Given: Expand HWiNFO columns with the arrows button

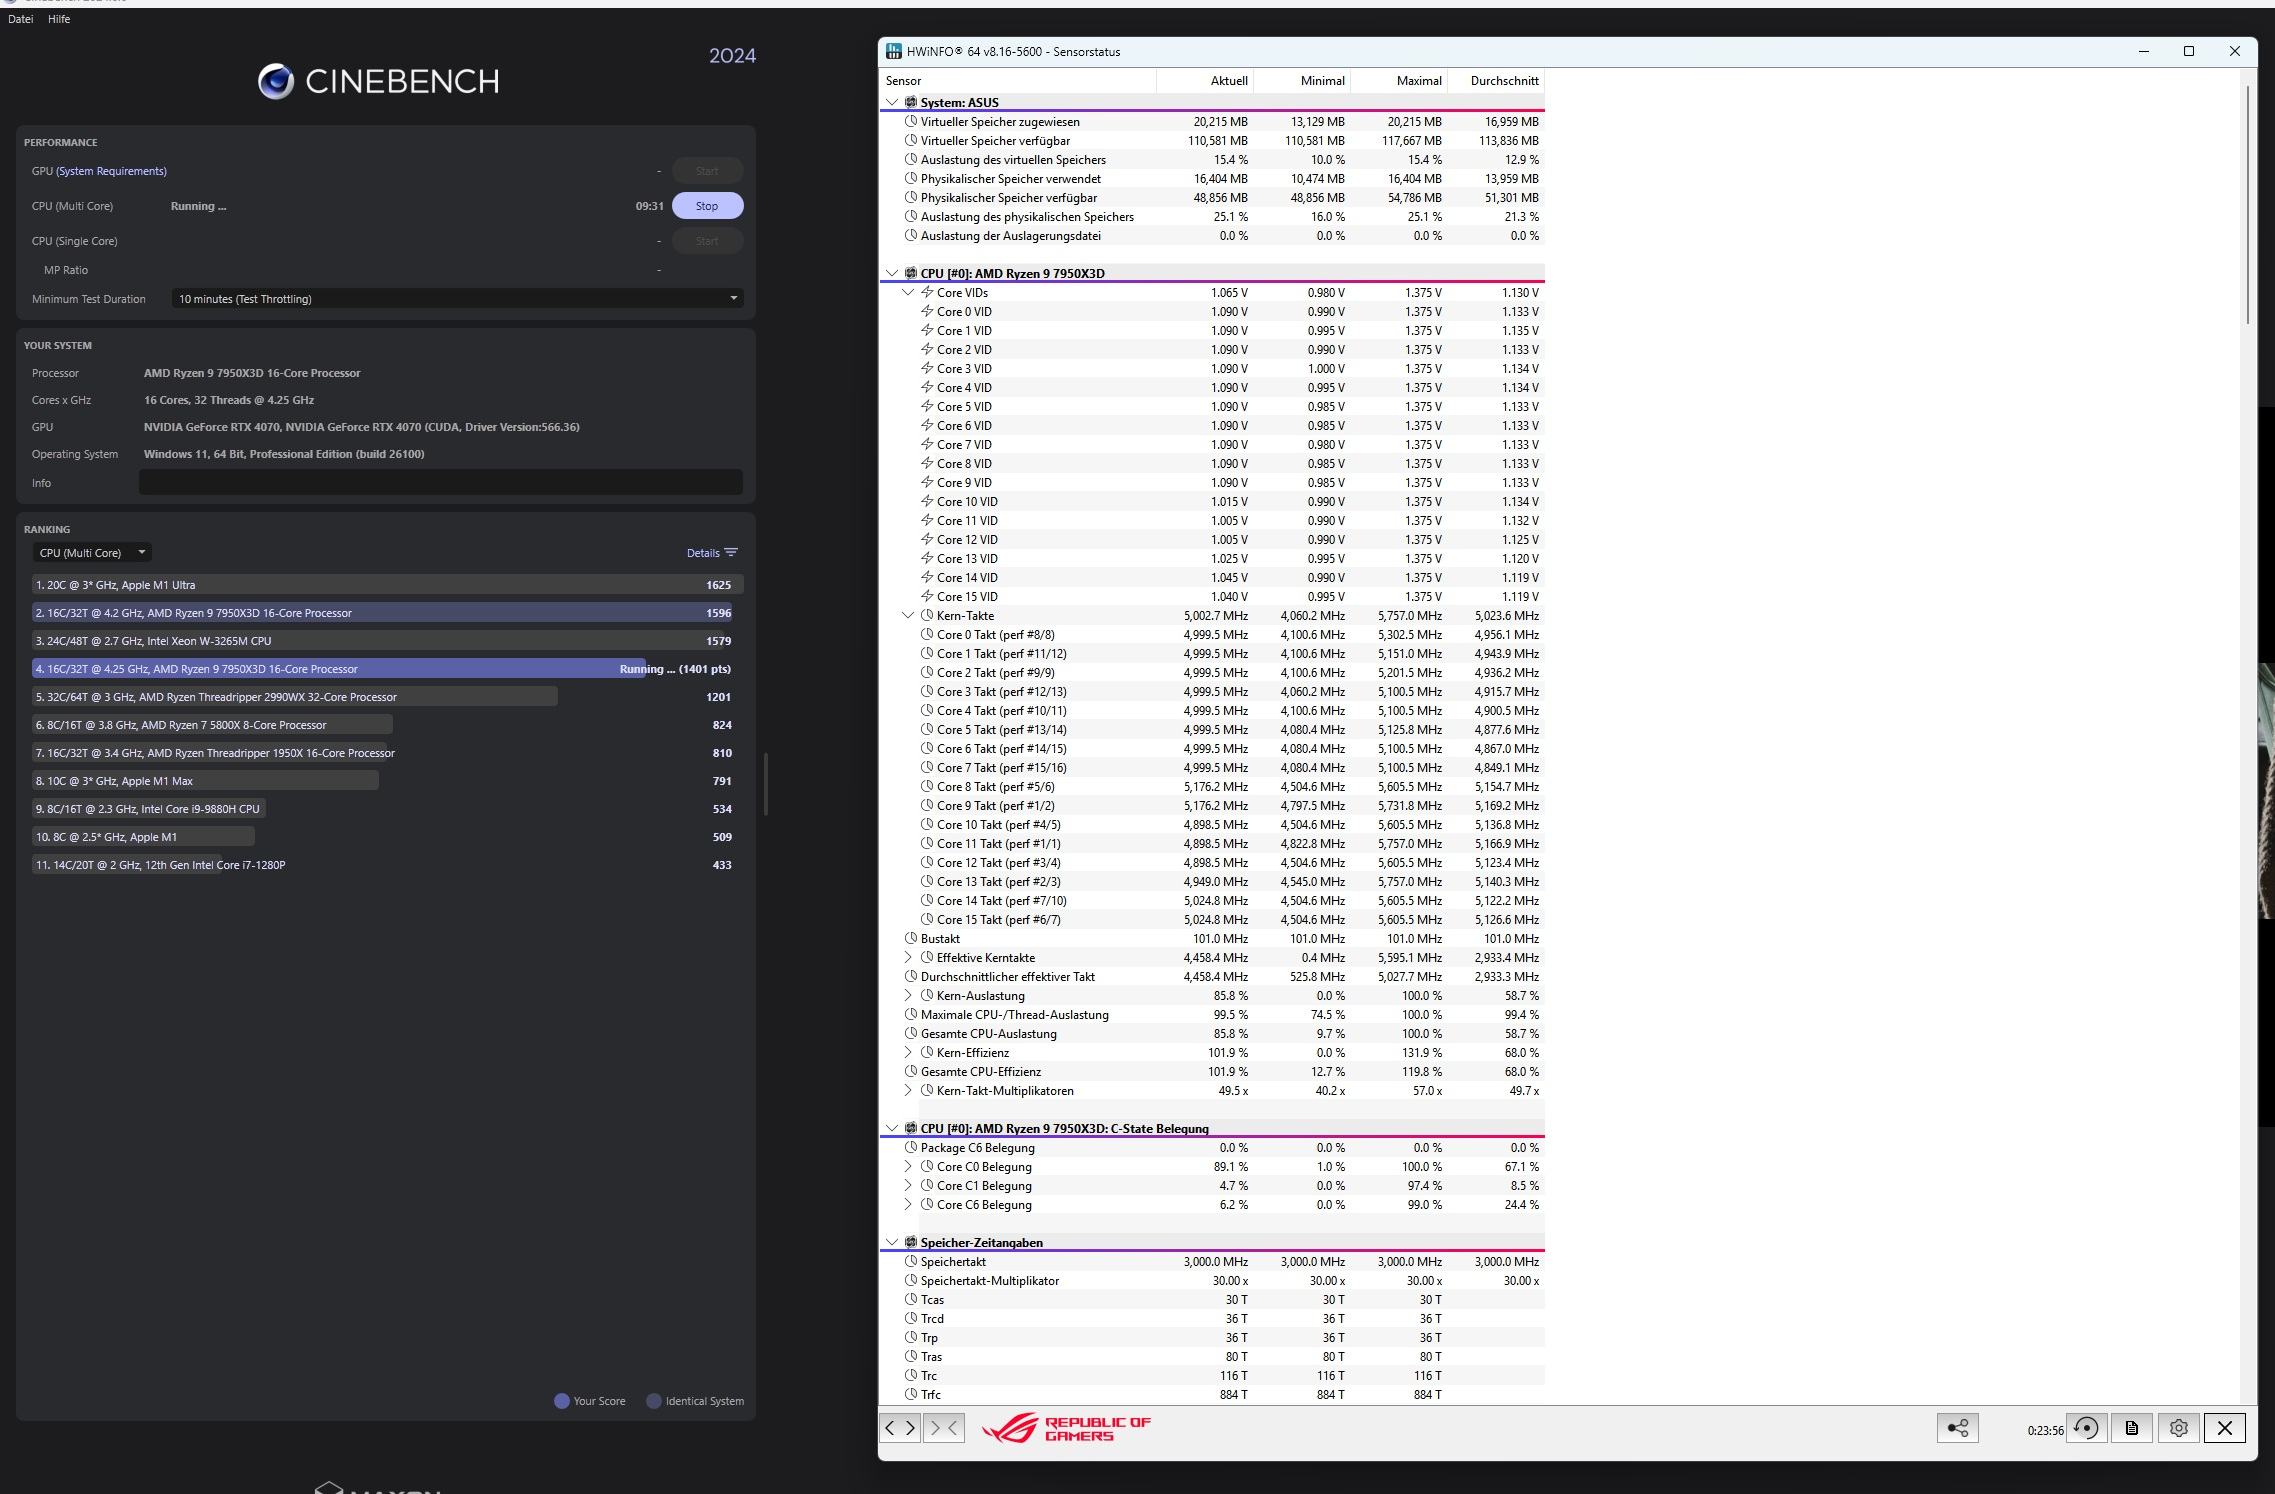Looking at the screenshot, I should (x=900, y=1428).
